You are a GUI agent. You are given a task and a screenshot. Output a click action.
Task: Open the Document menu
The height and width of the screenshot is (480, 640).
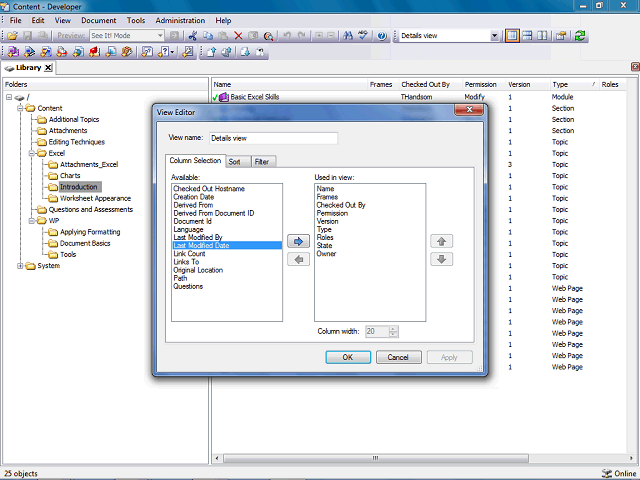(x=98, y=20)
